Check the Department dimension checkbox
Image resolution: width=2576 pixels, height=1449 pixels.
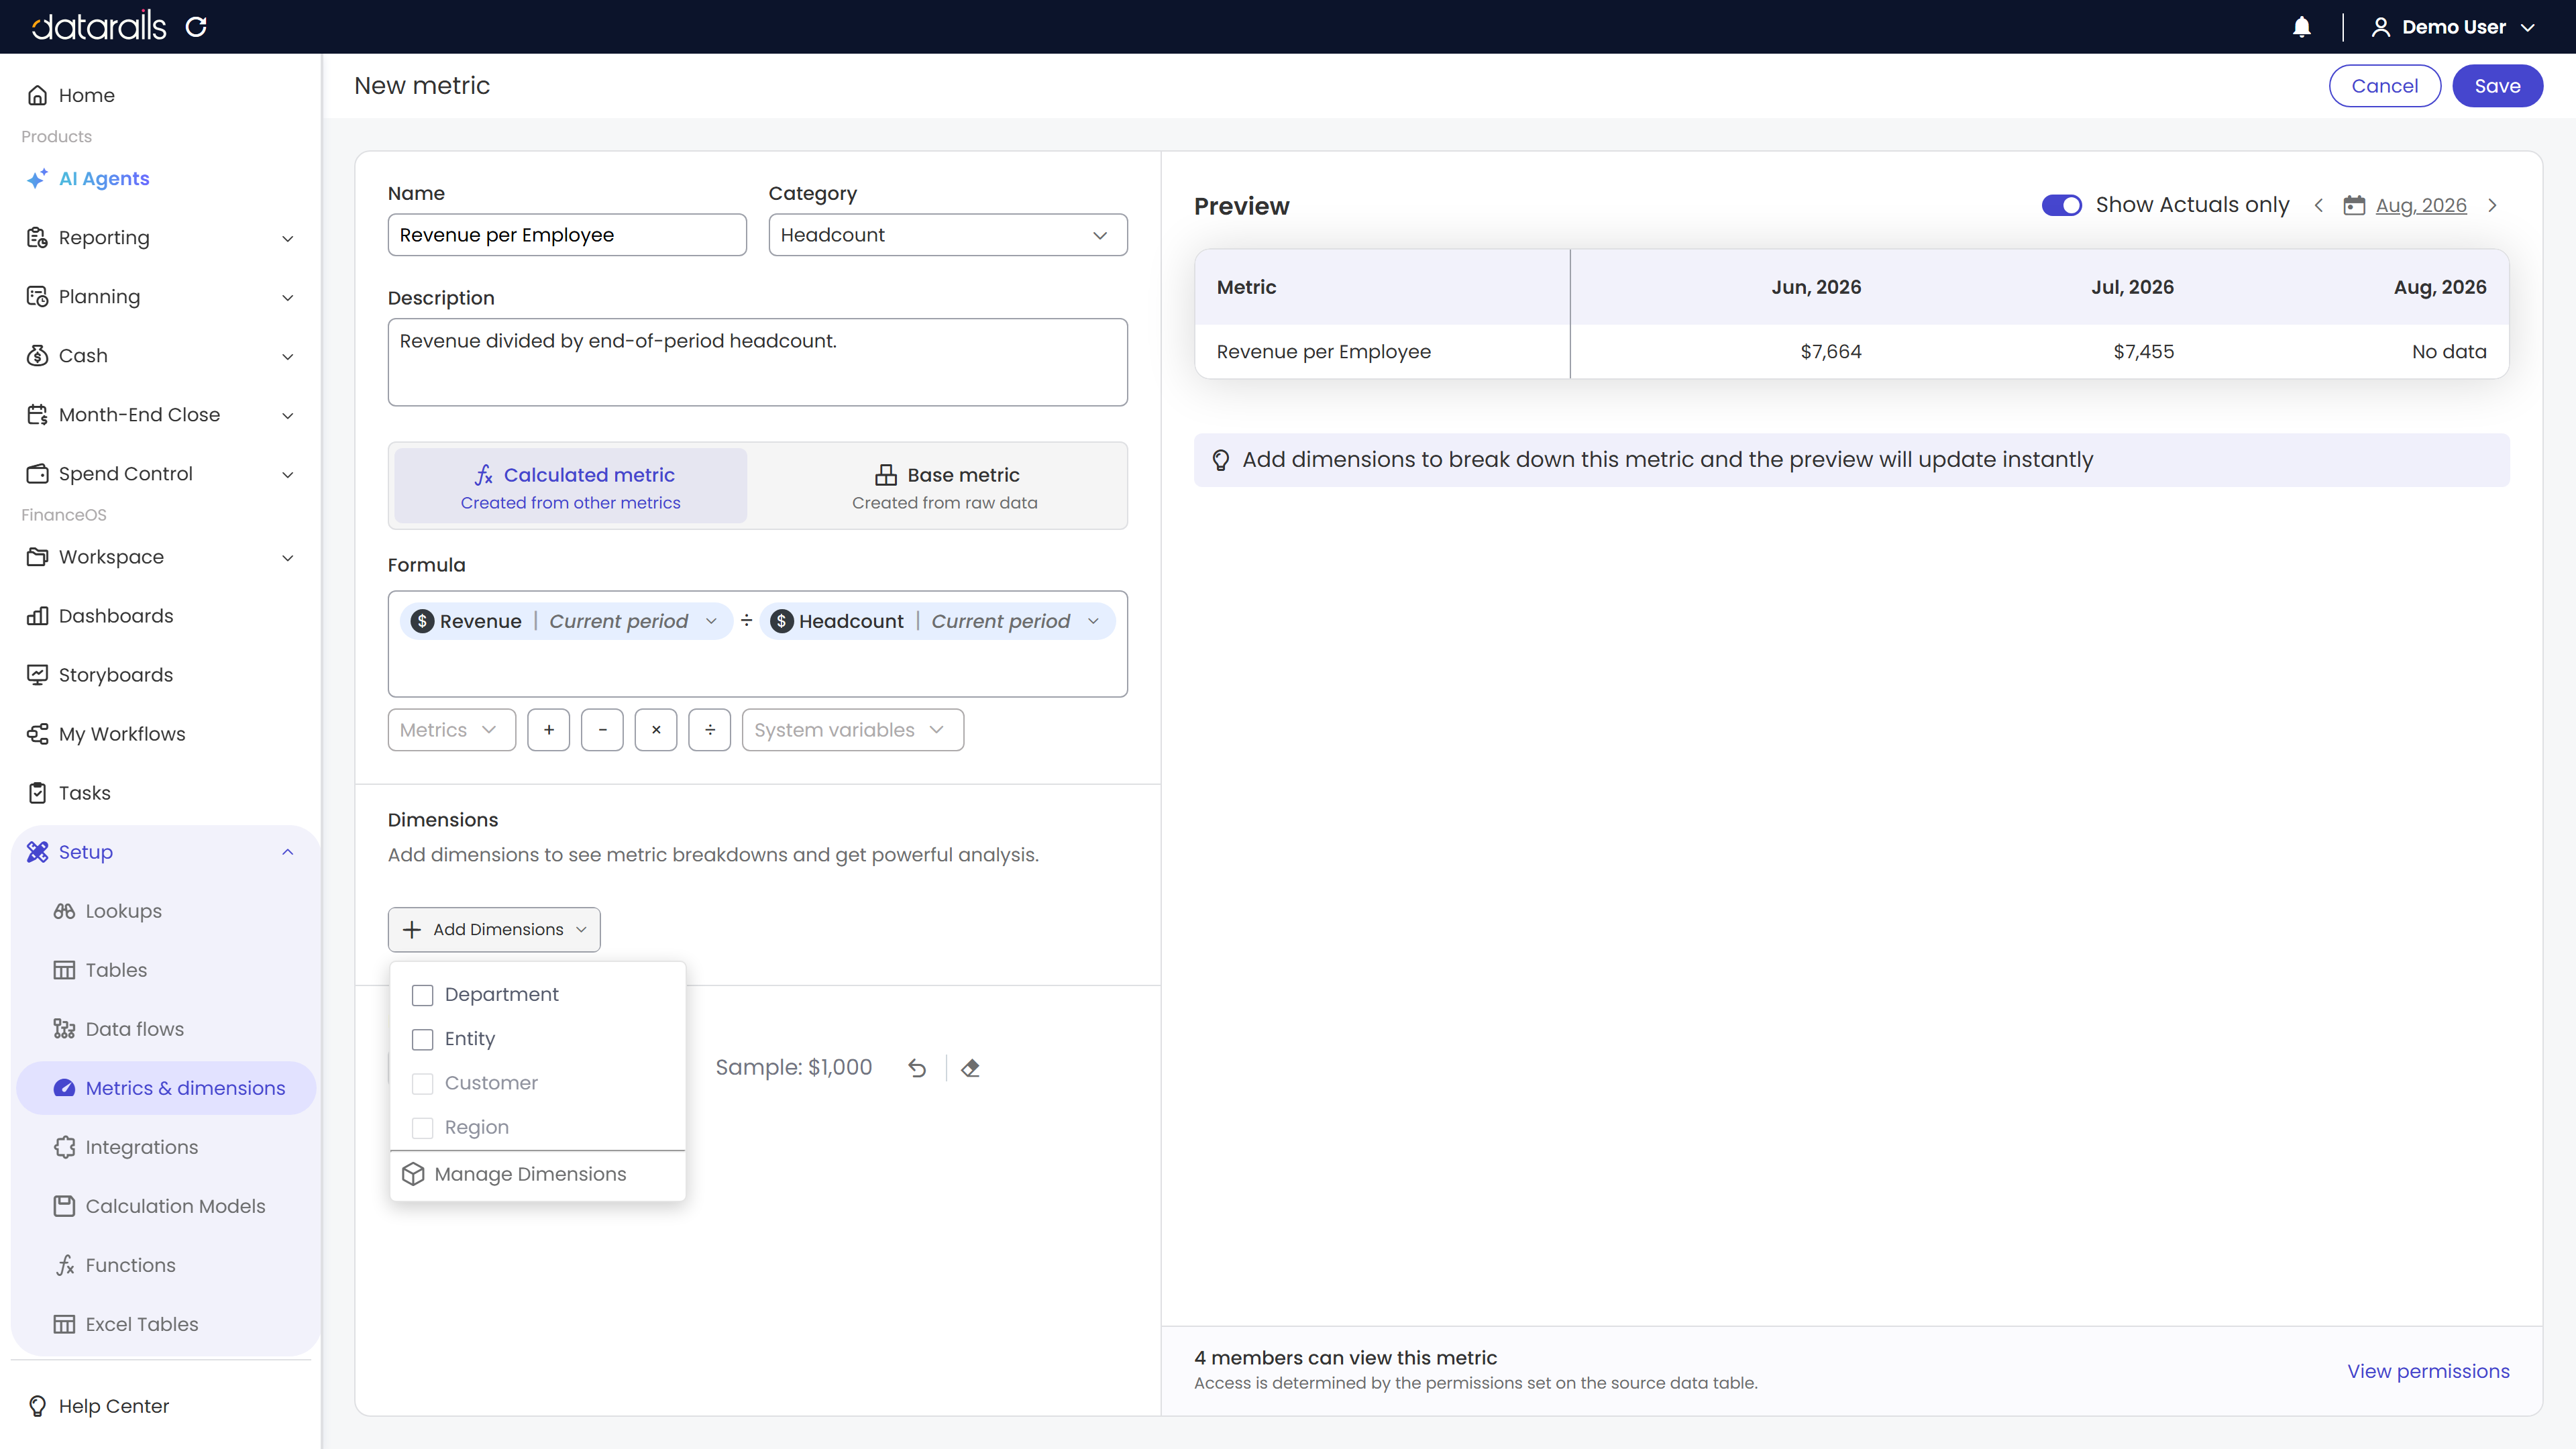[423, 995]
